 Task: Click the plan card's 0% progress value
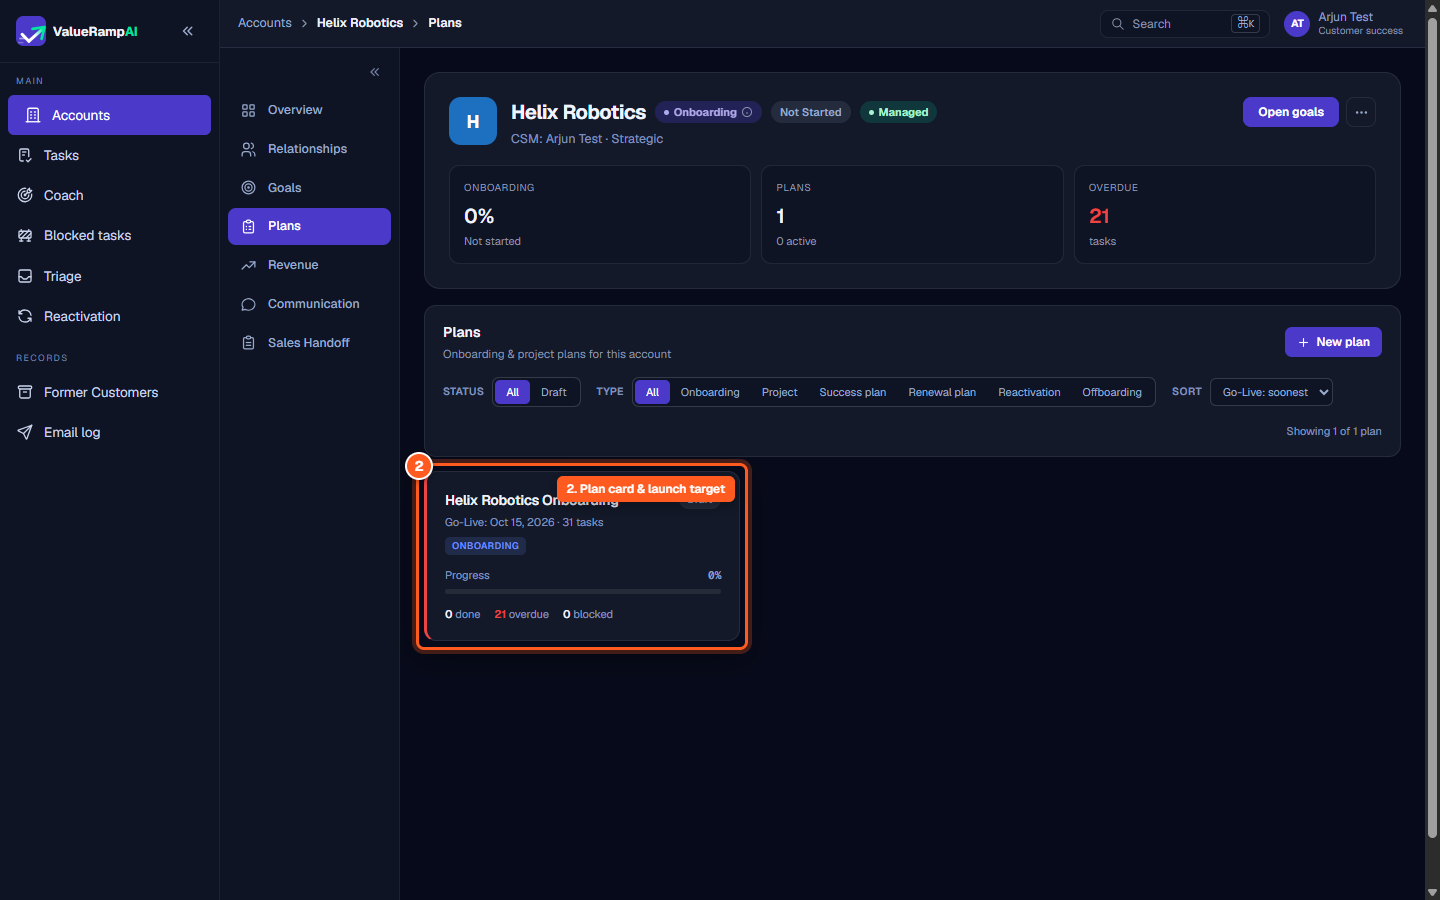[x=714, y=575]
